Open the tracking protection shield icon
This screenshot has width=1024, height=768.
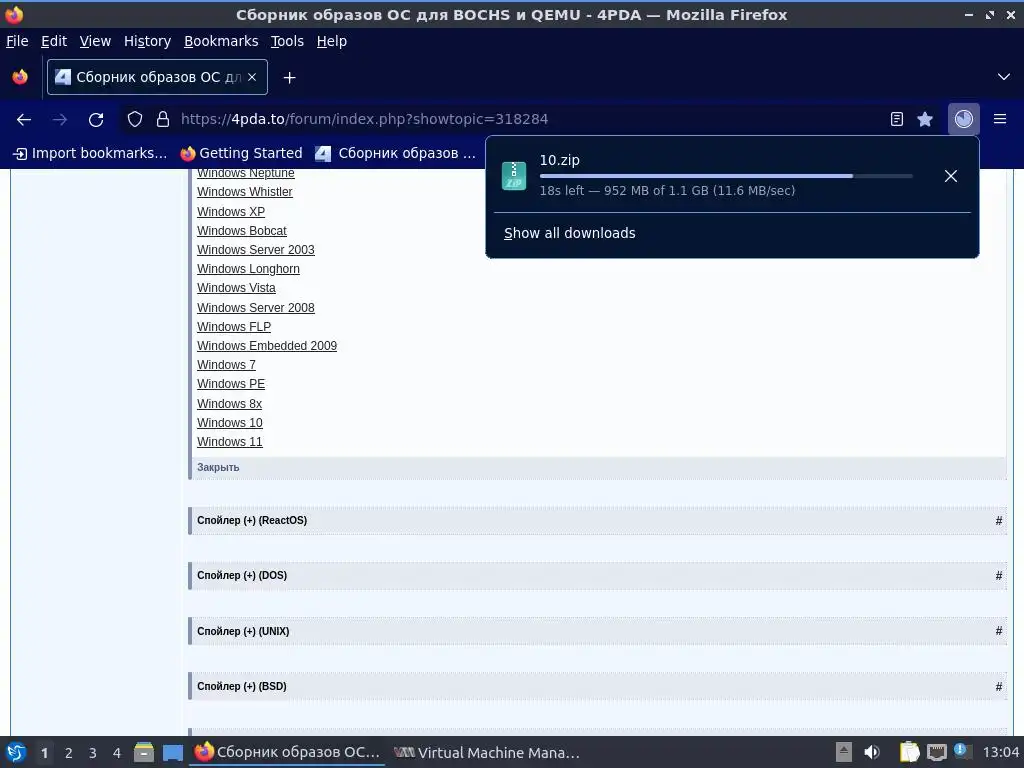click(135, 119)
